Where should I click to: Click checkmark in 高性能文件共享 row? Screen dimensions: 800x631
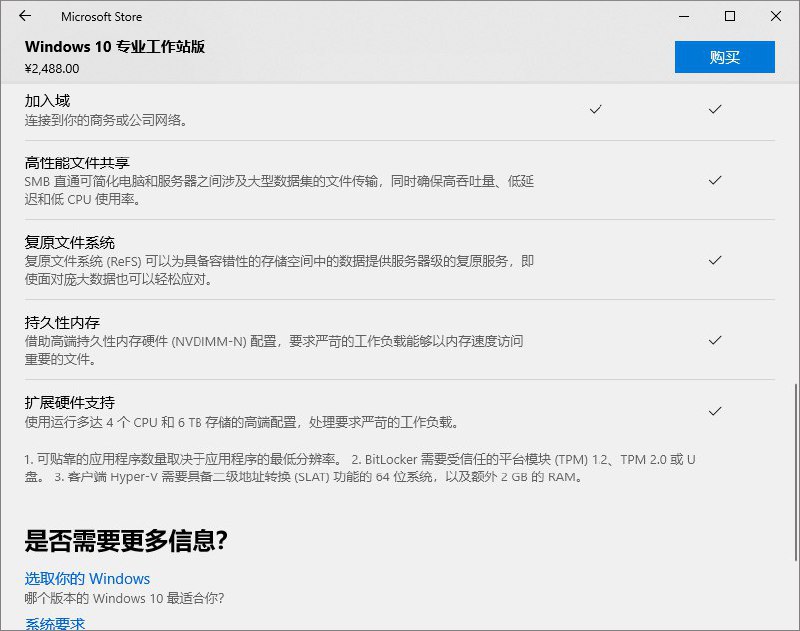[x=715, y=180]
